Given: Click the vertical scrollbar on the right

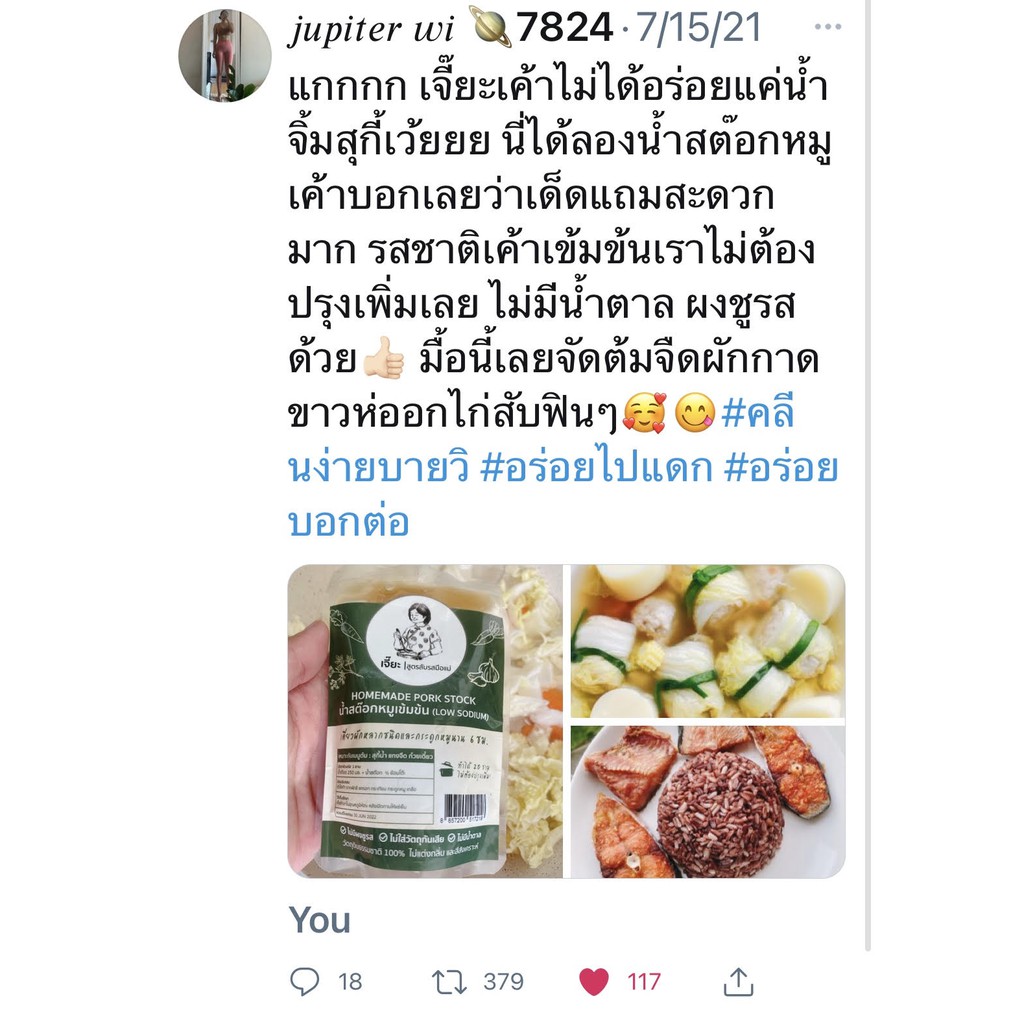Looking at the screenshot, I should [868, 475].
